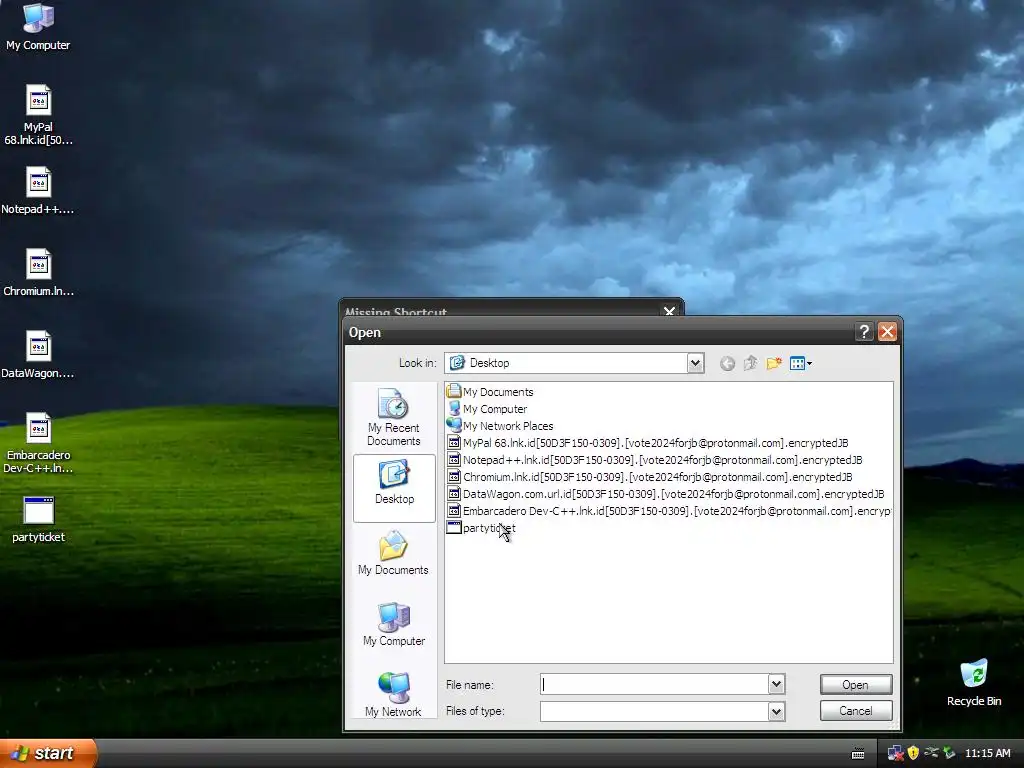This screenshot has width=1024, height=768.
Task: Select Embarcadero Dev-C++ desktop icon
Action: pos(38,443)
